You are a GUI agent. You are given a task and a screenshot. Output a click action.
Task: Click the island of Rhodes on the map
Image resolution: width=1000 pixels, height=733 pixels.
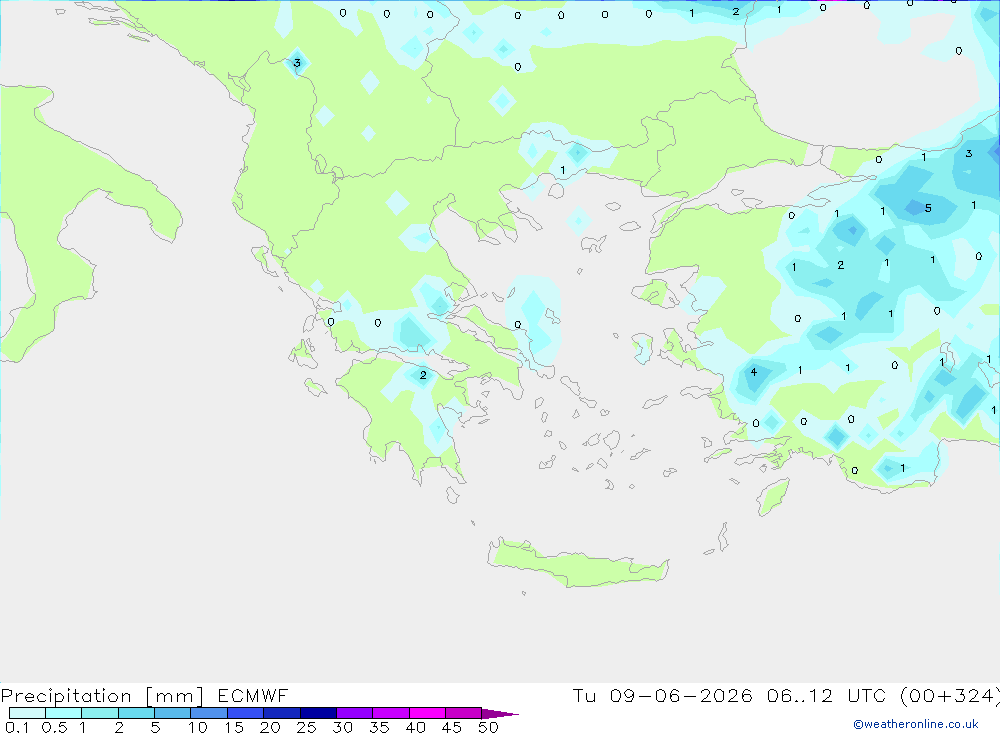pos(773,496)
